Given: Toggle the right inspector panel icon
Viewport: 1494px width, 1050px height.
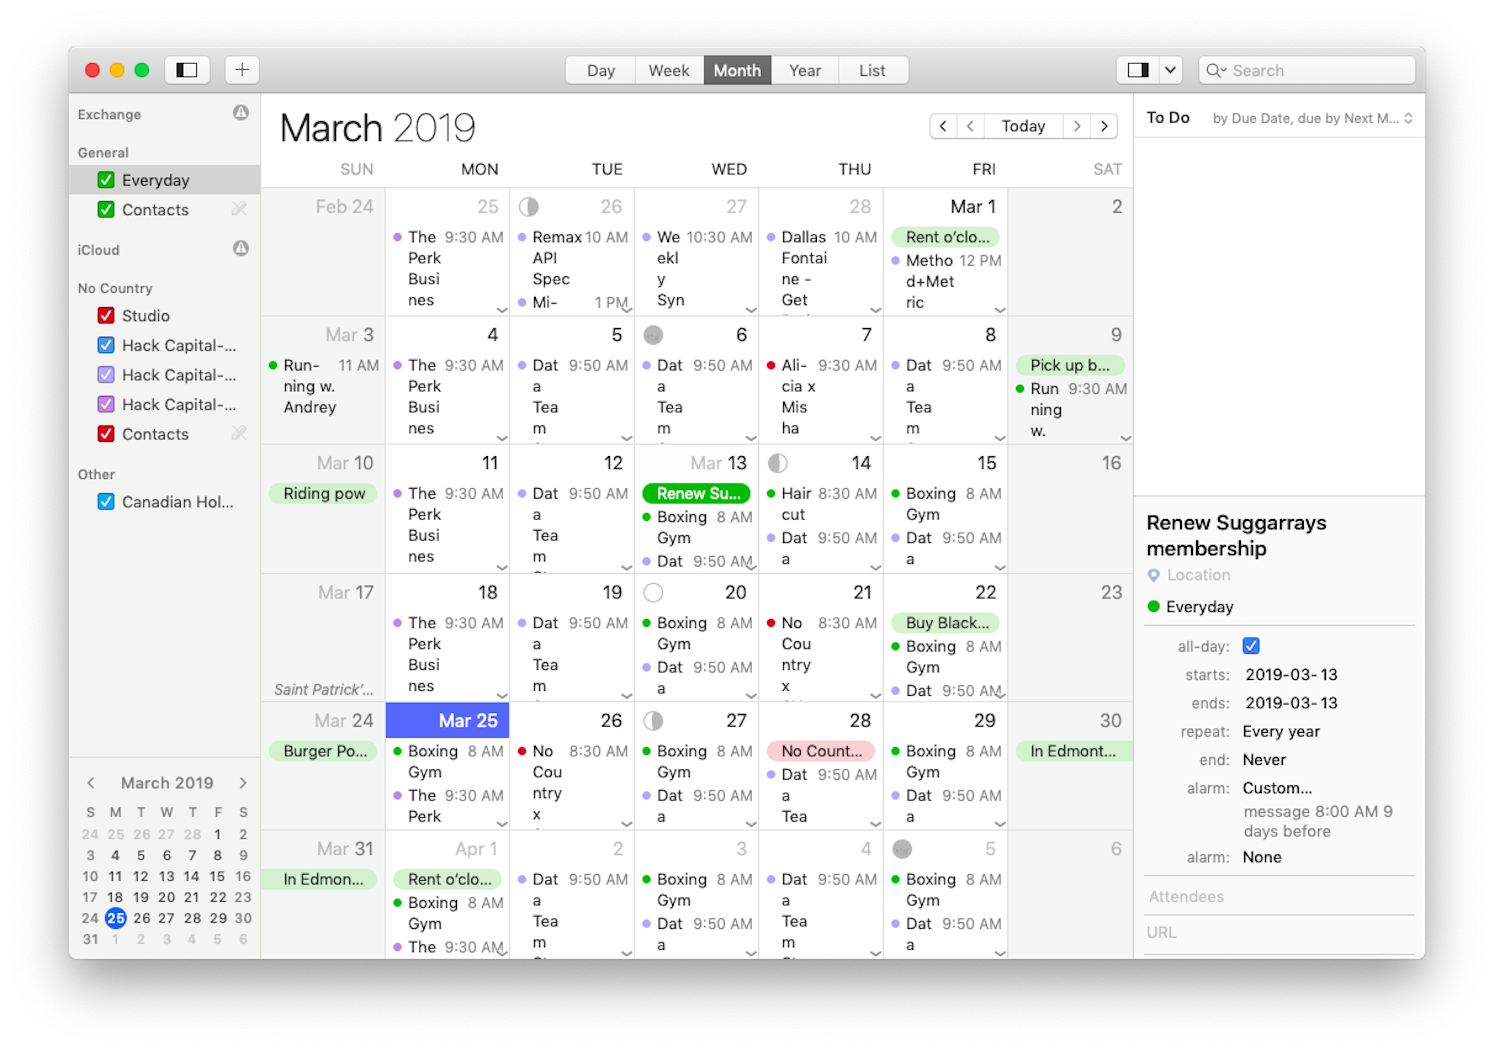Looking at the screenshot, I should tap(1138, 70).
